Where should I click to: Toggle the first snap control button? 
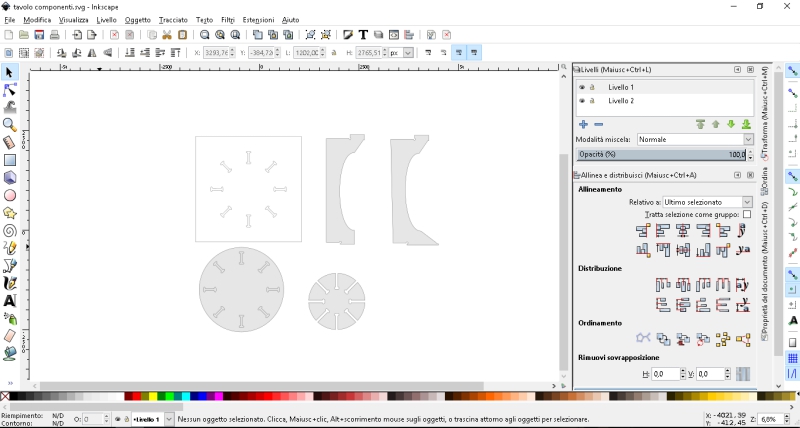792,71
